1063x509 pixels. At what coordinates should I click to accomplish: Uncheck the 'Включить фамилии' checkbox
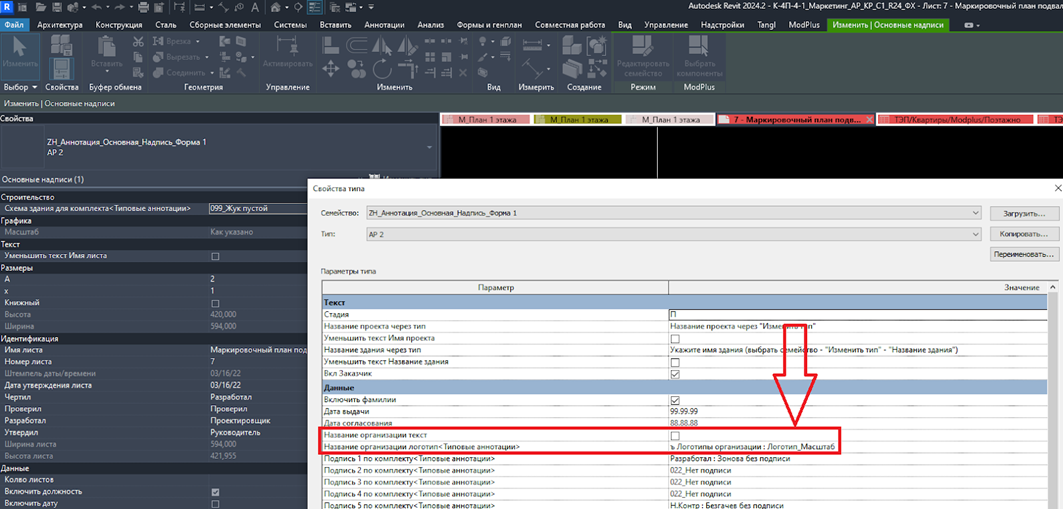coord(675,400)
